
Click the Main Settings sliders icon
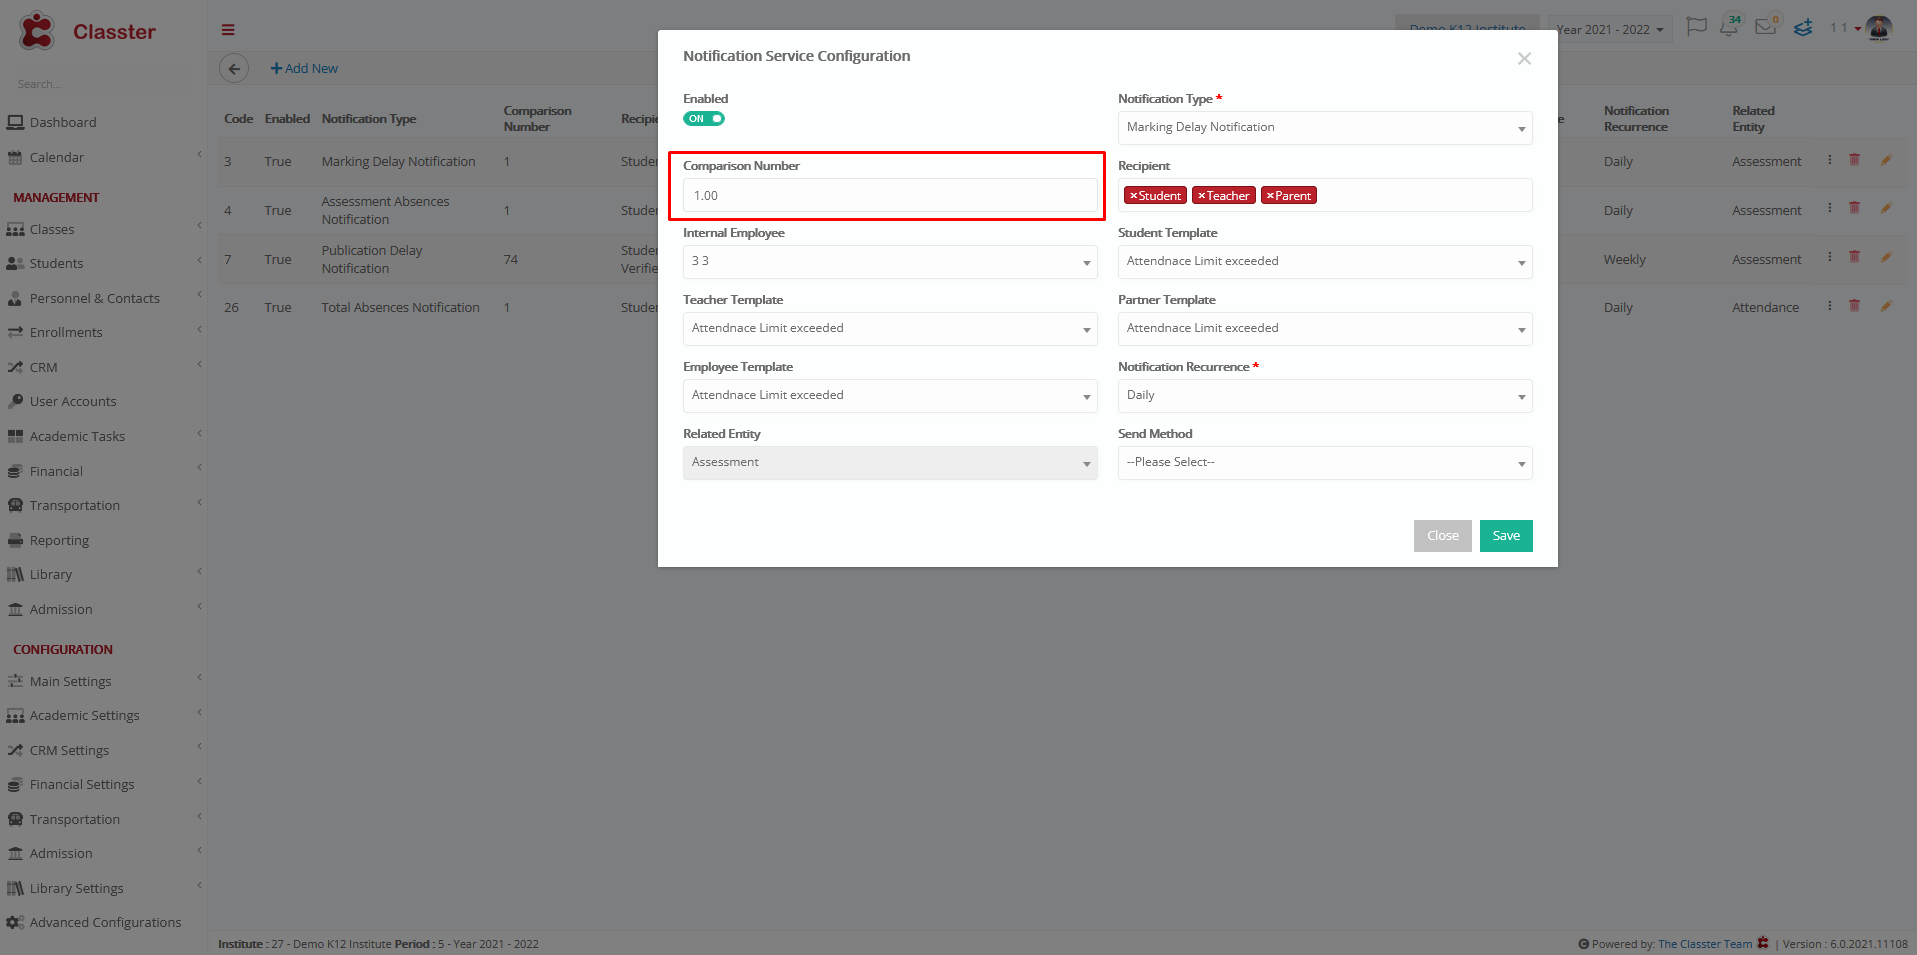pos(15,682)
